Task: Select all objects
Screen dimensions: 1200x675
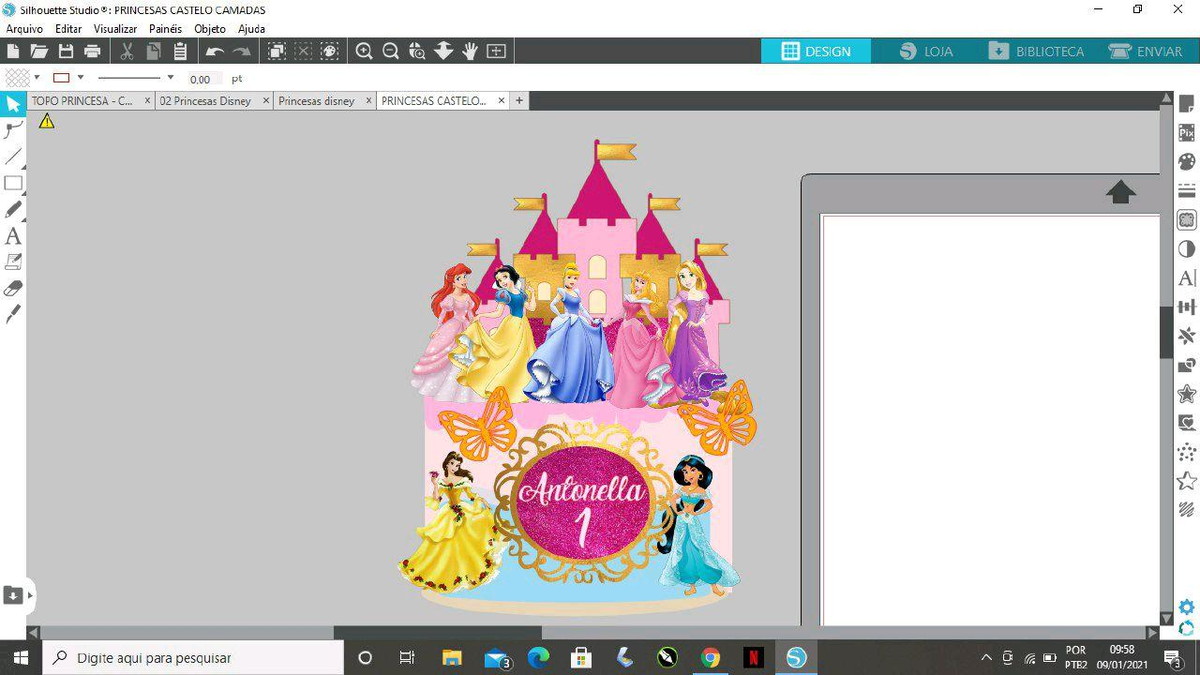Action: click(x=277, y=51)
